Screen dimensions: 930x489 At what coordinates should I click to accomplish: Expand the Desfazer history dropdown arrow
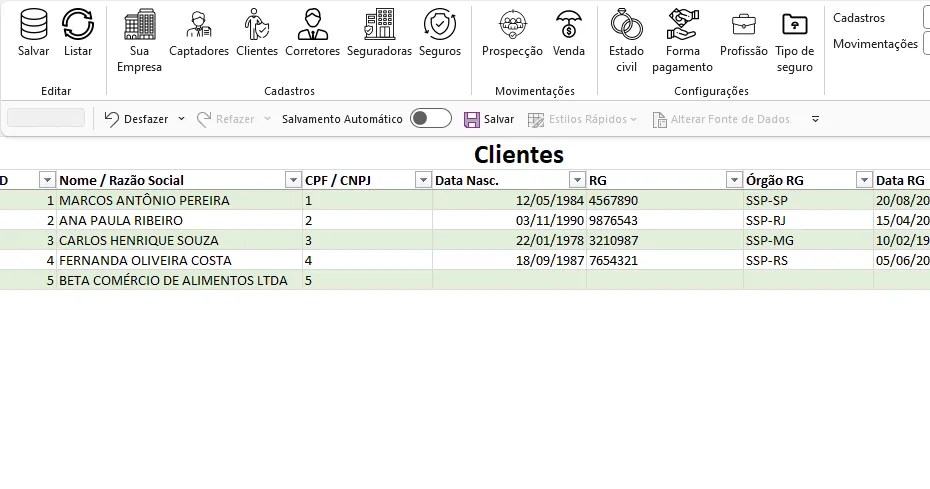181,119
